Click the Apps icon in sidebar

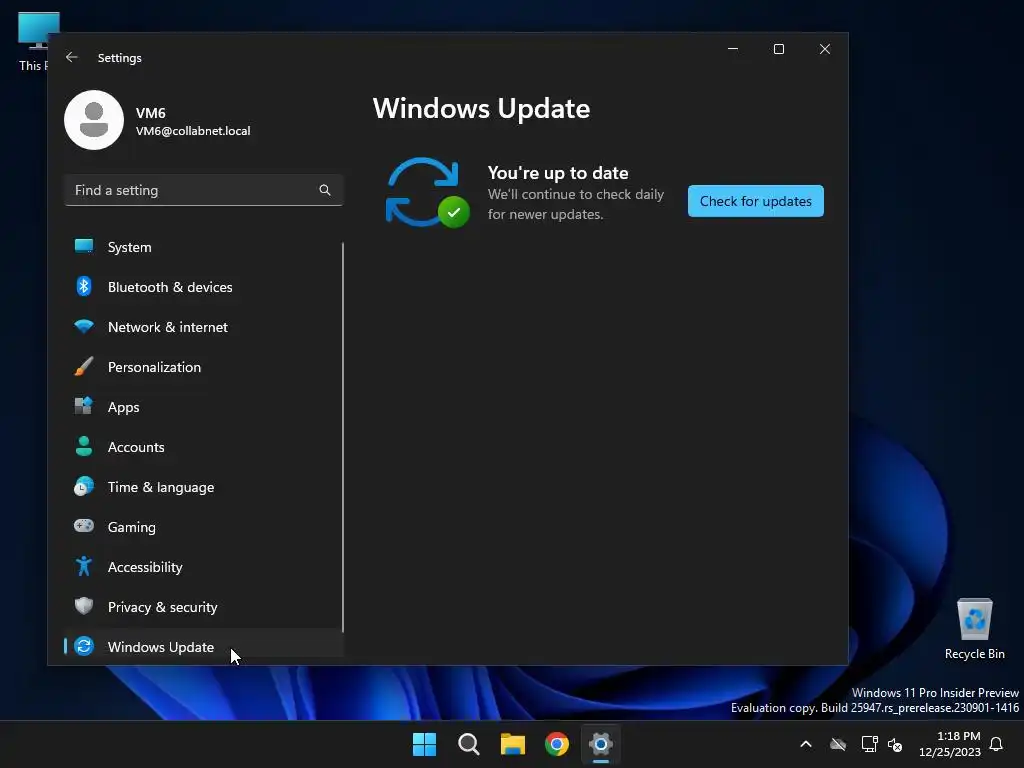click(x=84, y=406)
